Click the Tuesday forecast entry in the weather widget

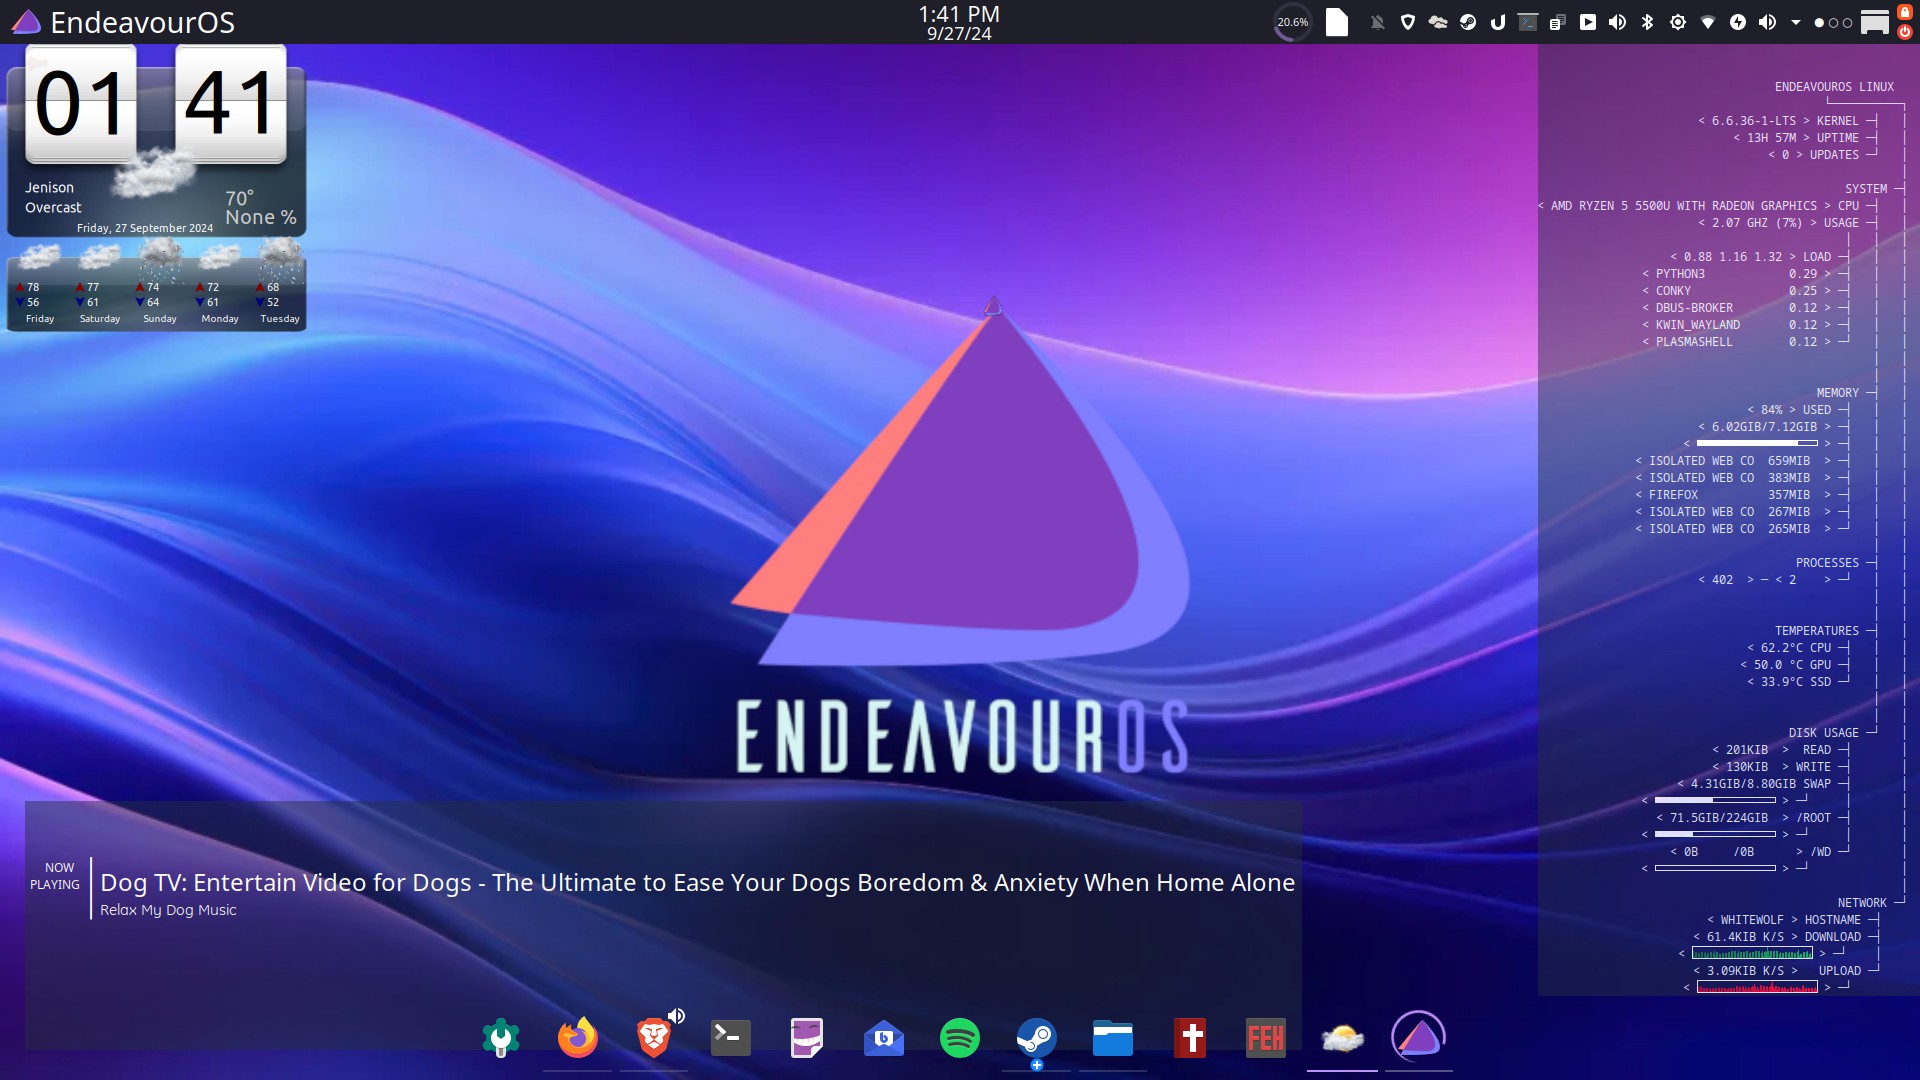coord(279,285)
